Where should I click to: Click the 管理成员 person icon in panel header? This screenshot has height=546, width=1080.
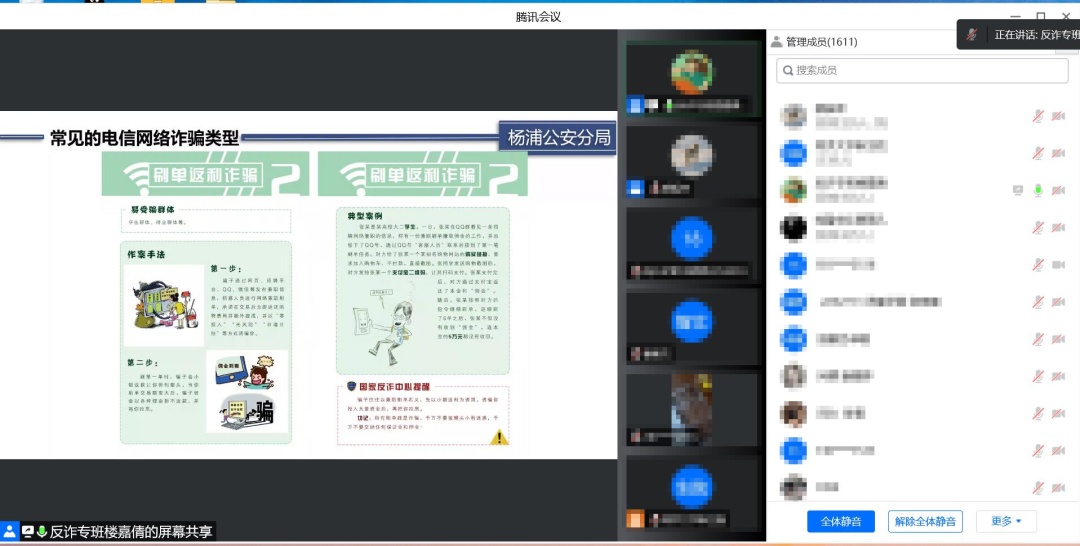(775, 42)
